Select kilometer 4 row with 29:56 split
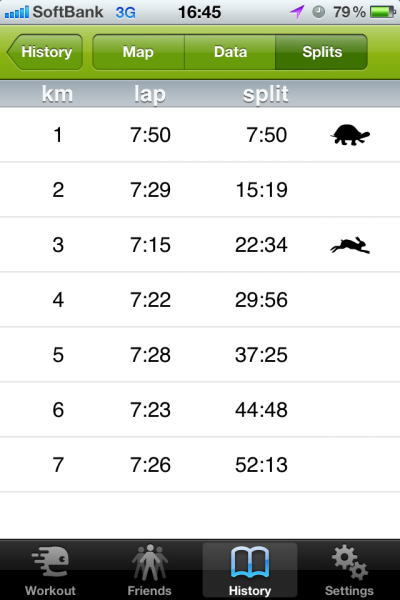This screenshot has width=400, height=600. (200, 300)
